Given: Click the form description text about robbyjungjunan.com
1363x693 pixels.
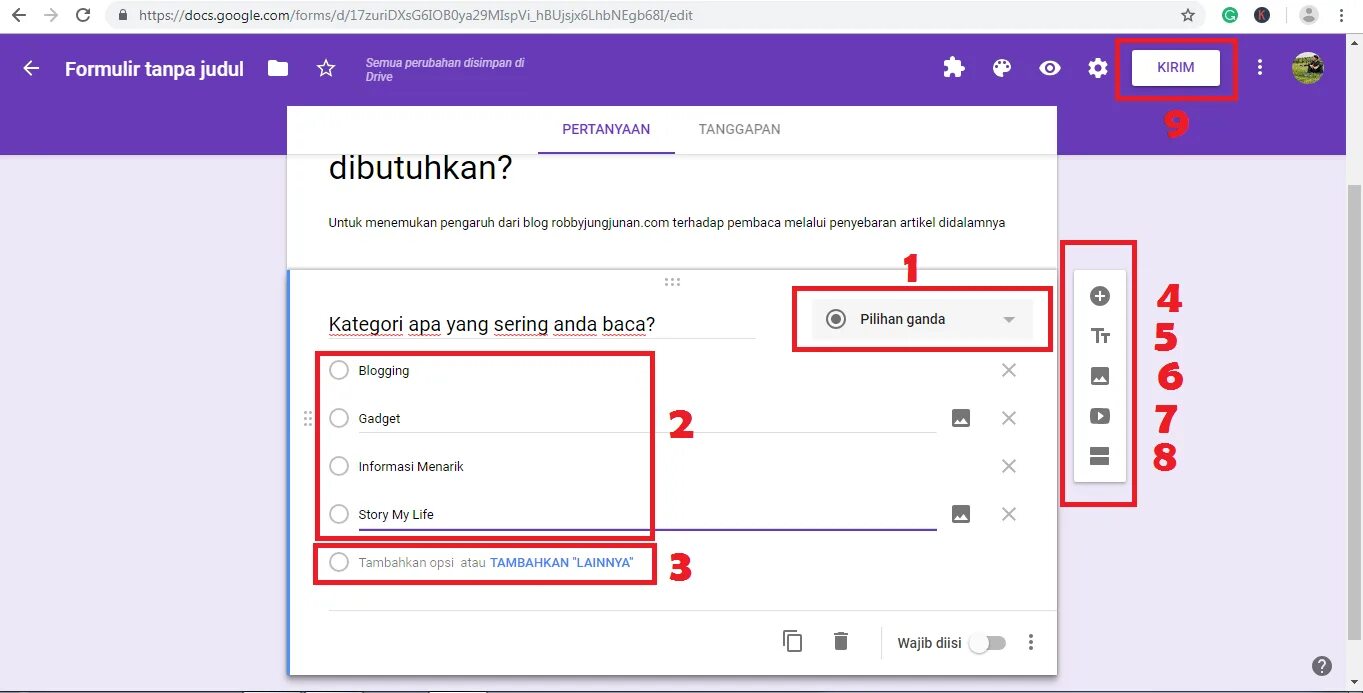Looking at the screenshot, I should click(667, 223).
